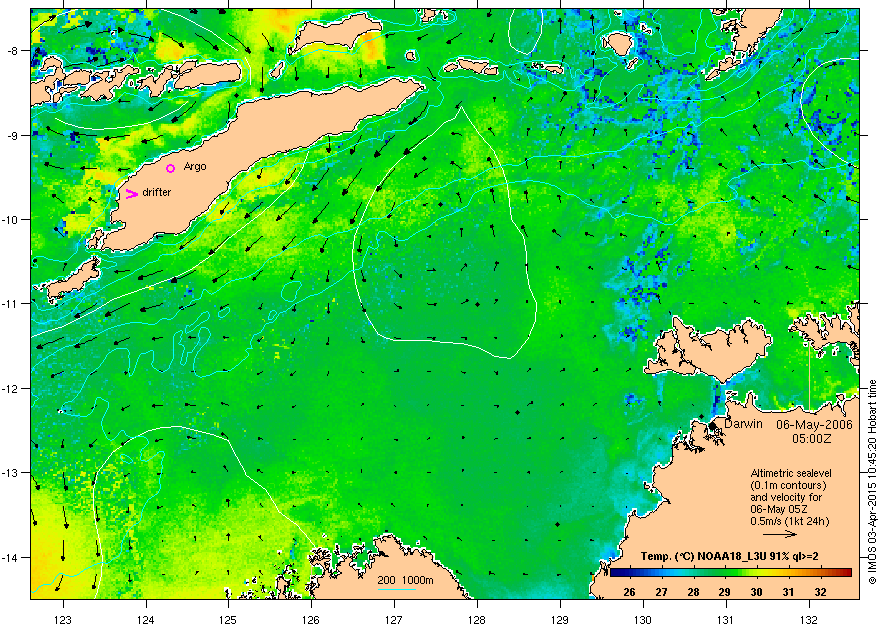This screenshot has width=880, height=630.
Task: Click the latitude axis label '-14'
Action: [x=10, y=558]
